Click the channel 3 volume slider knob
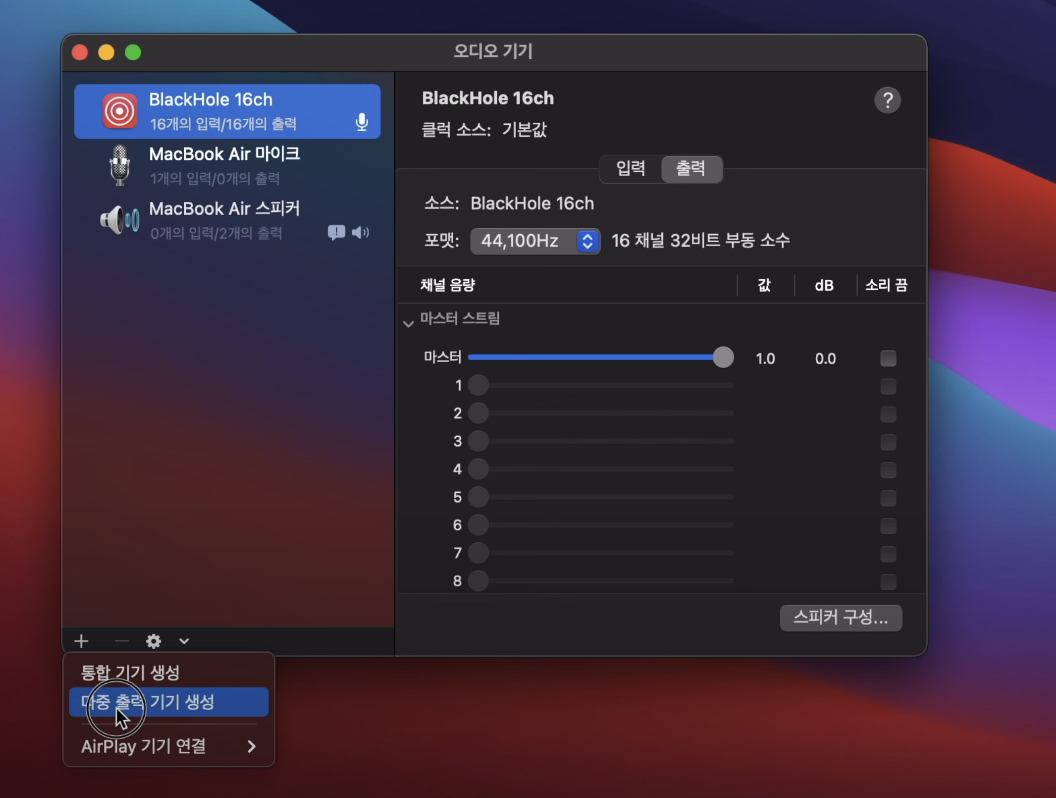 tap(478, 441)
